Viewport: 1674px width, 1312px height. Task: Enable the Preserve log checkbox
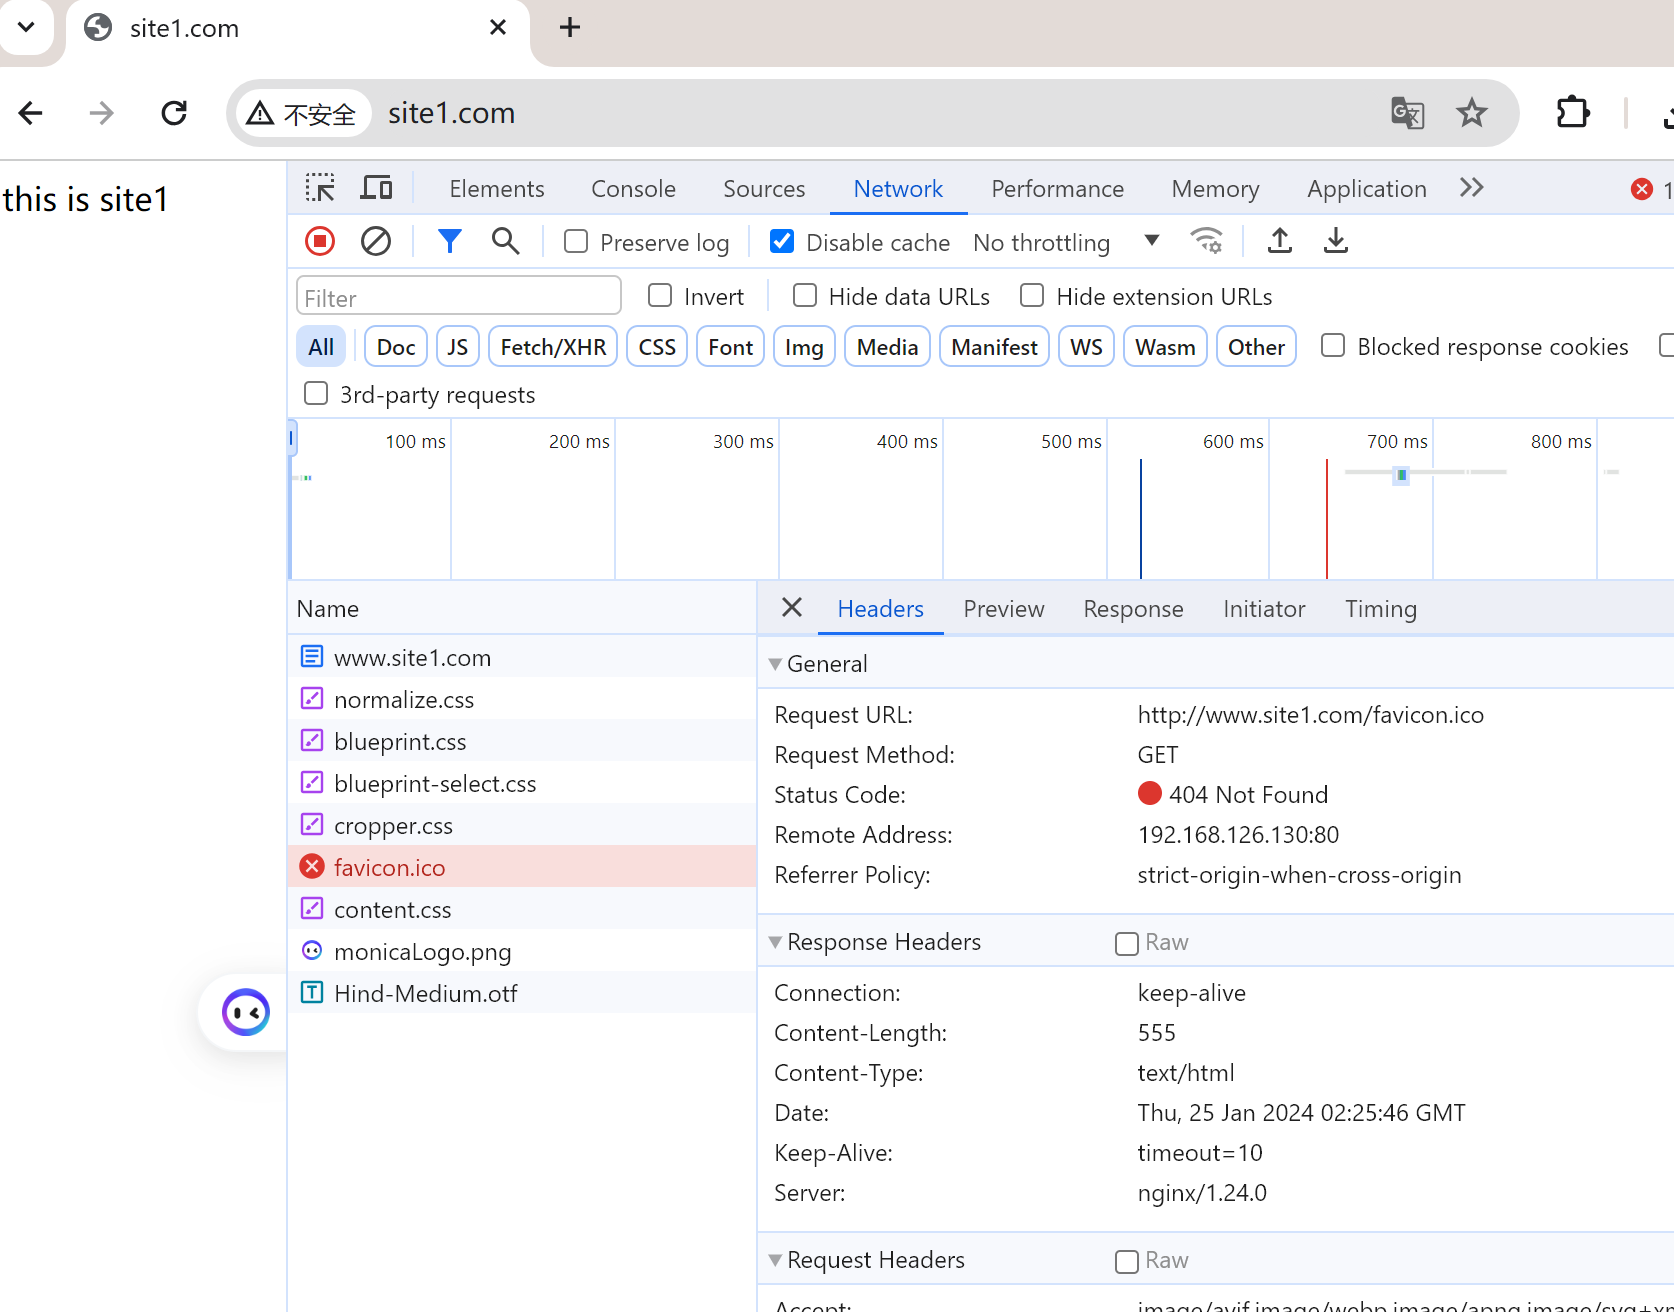click(576, 242)
